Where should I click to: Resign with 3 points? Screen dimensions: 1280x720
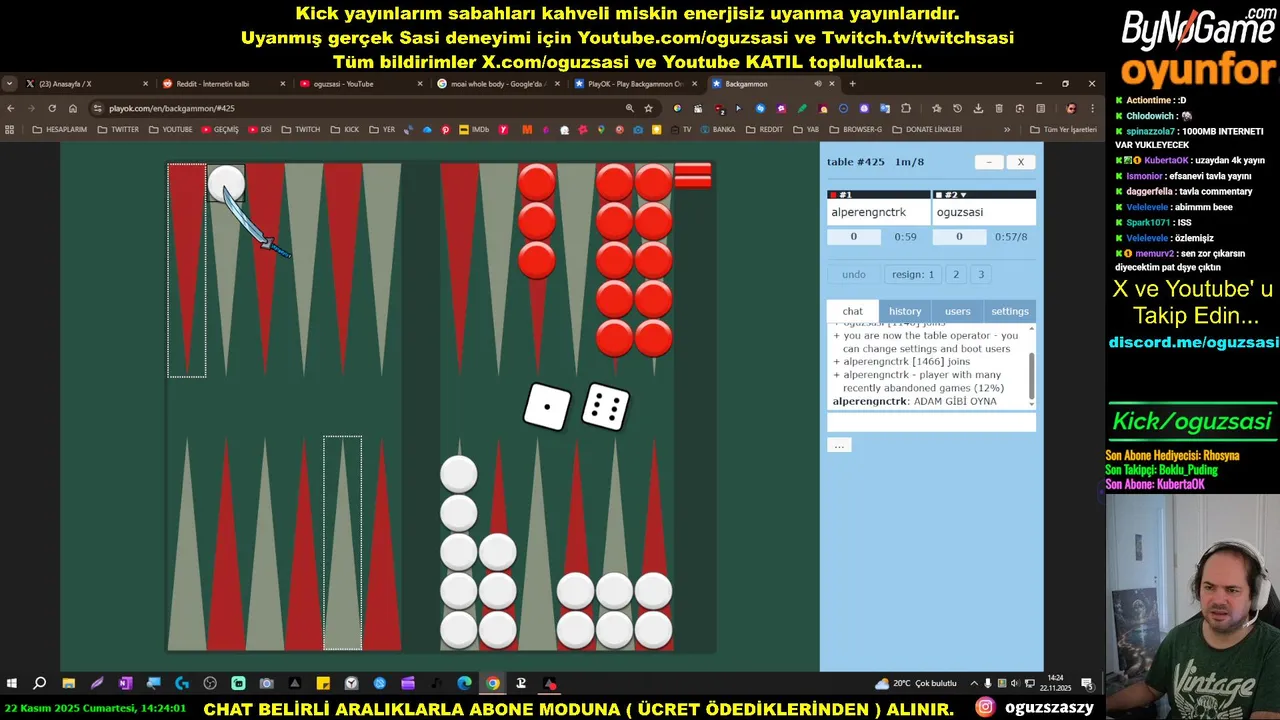(x=981, y=274)
